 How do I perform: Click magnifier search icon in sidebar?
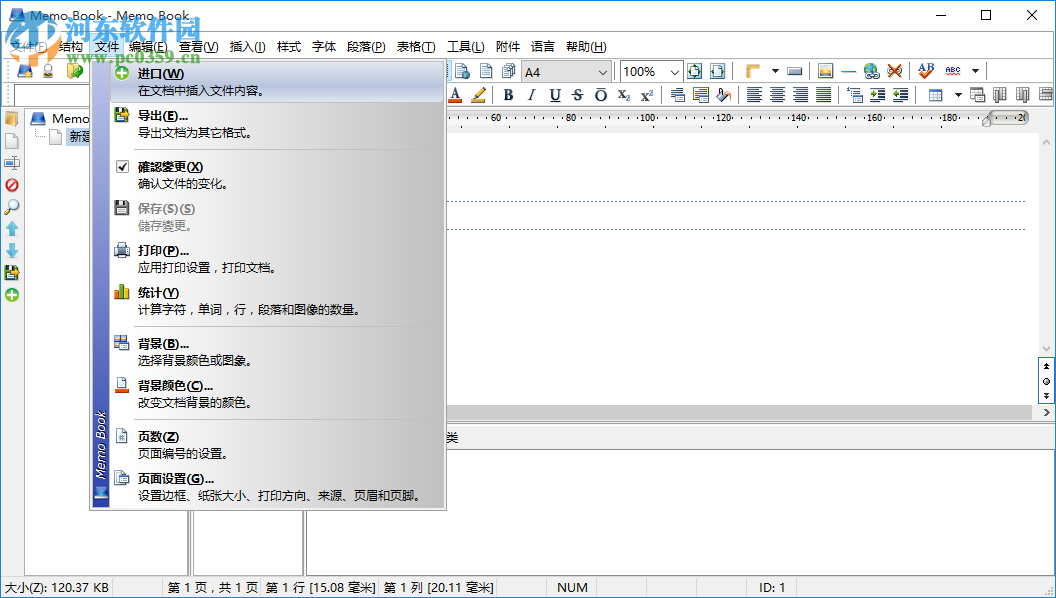[12, 207]
